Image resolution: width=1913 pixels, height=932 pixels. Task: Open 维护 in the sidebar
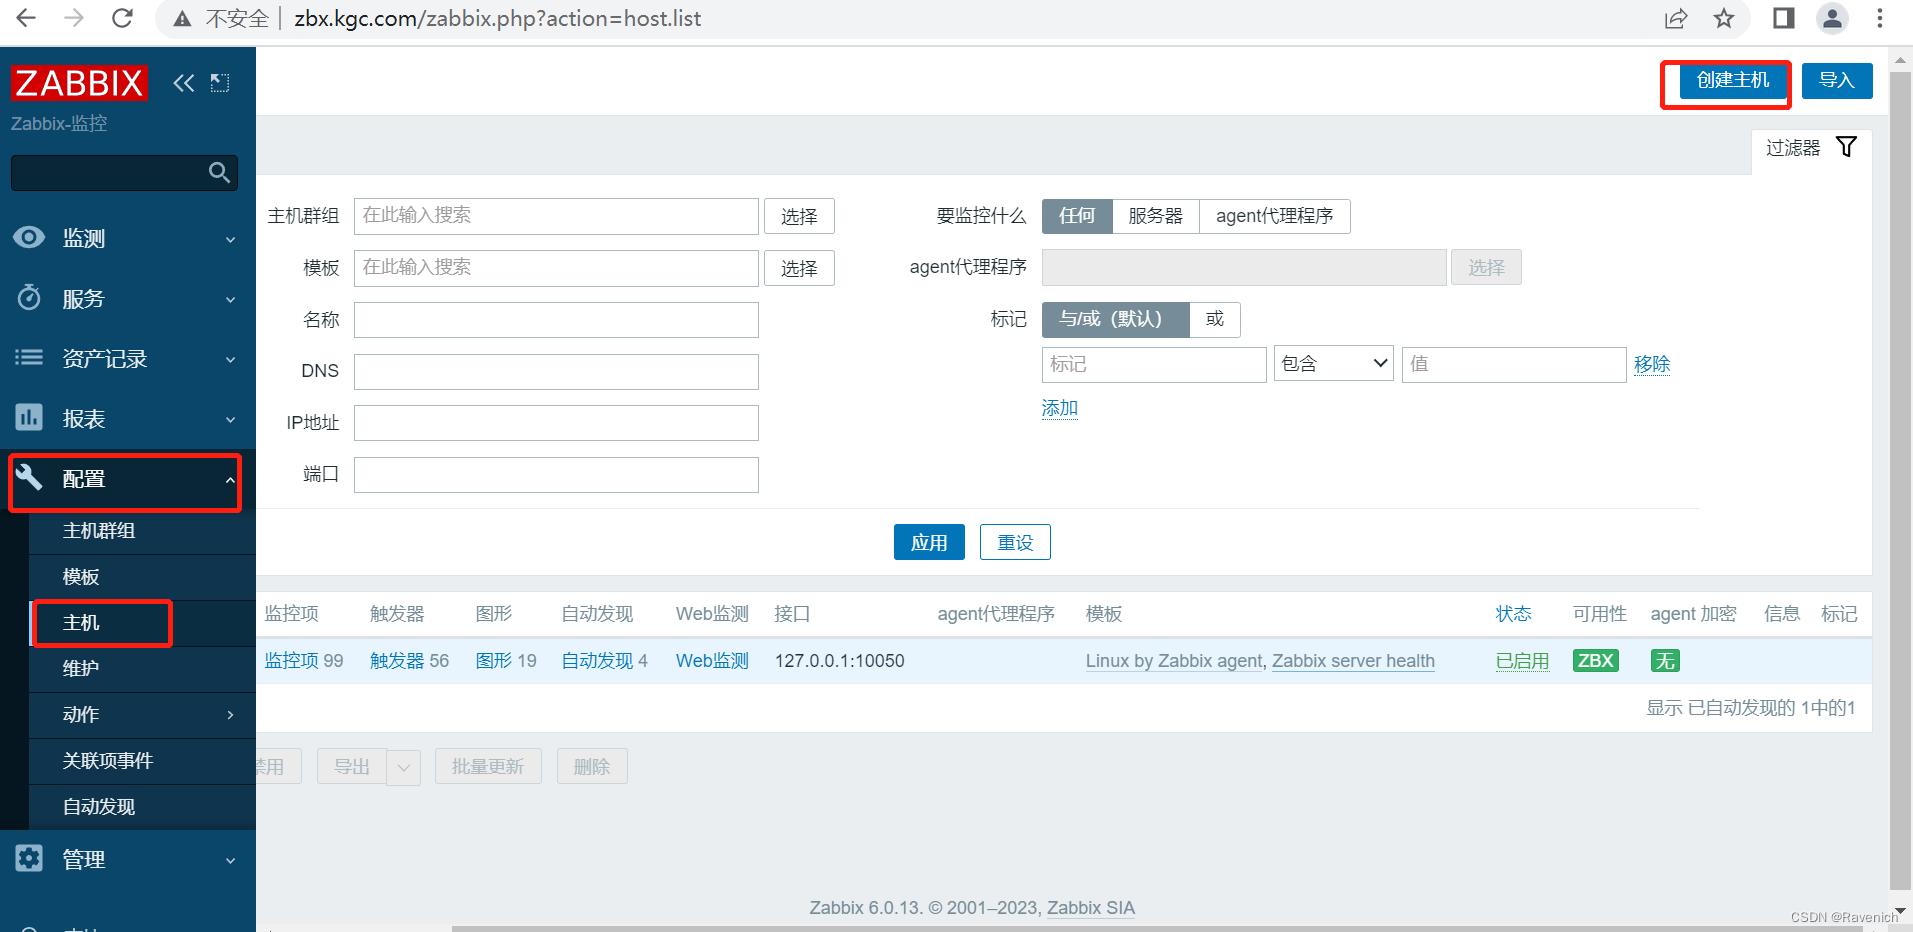pyautogui.click(x=81, y=669)
